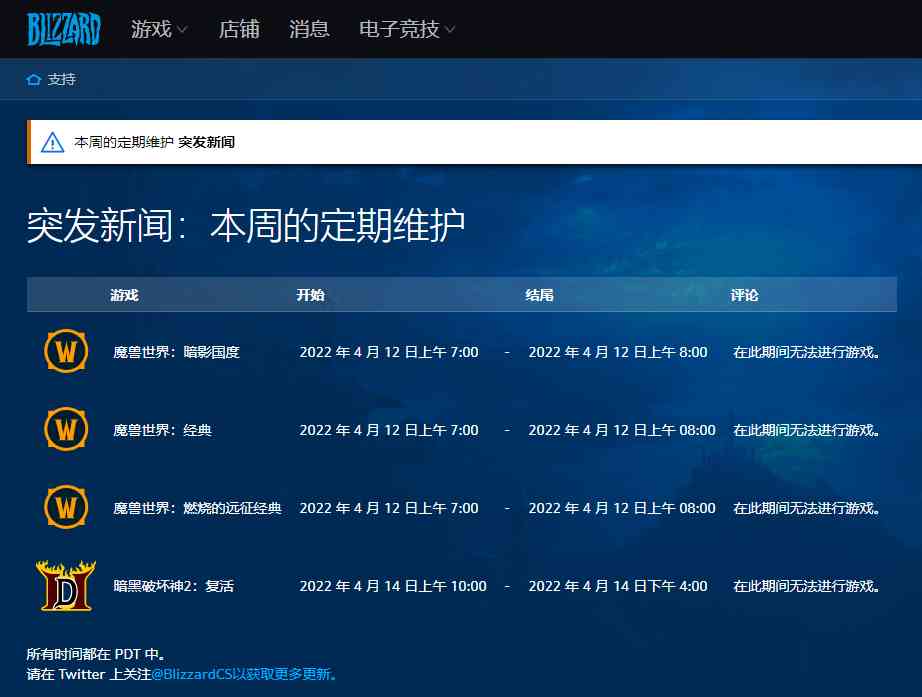Click the WoW icon for 暗影国度
This screenshot has height=697, width=922.
[66, 351]
